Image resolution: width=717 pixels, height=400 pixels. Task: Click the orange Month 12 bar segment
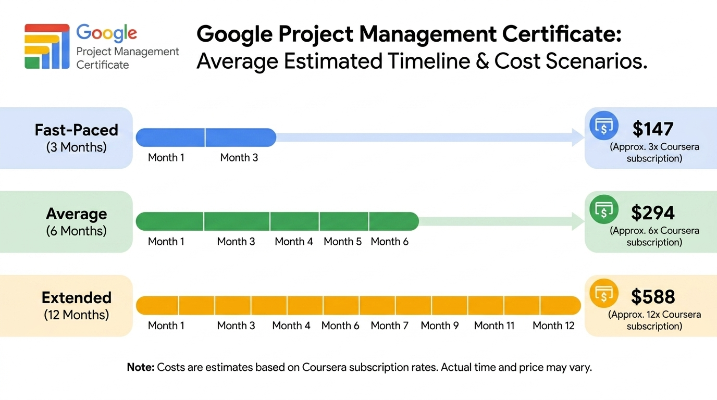pyautogui.click(x=561, y=305)
